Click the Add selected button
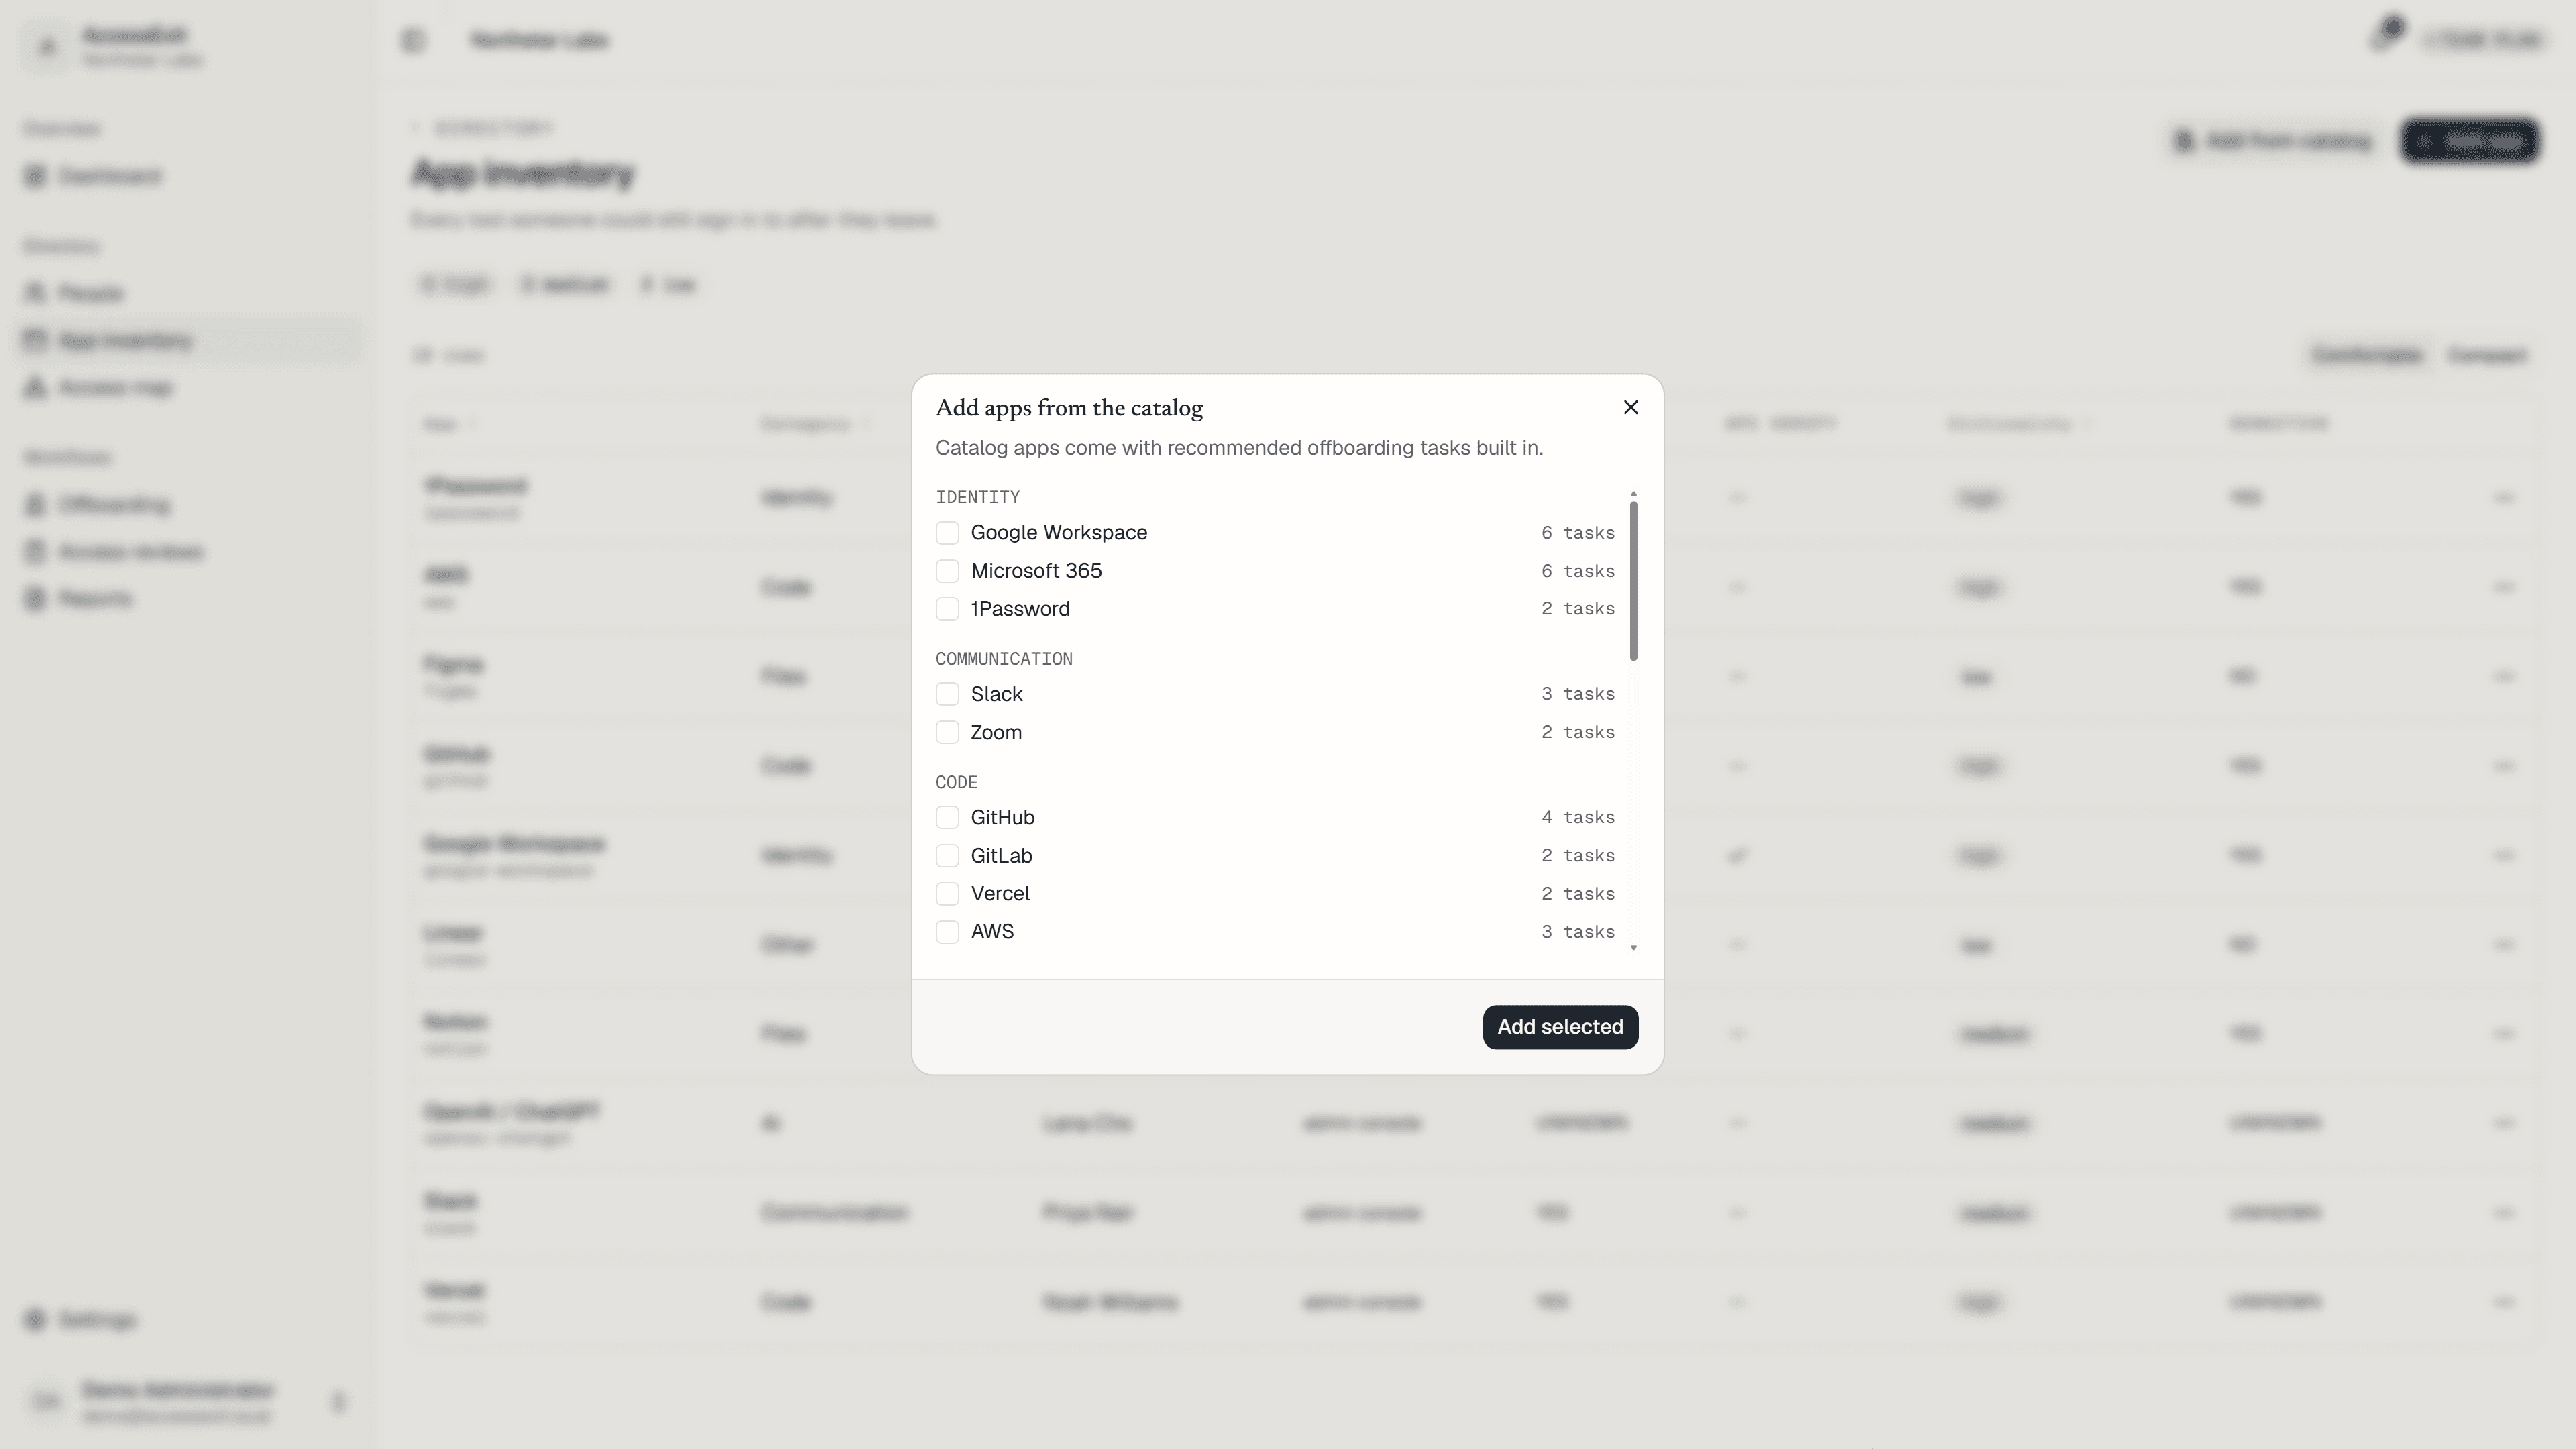 pyautogui.click(x=1560, y=1027)
